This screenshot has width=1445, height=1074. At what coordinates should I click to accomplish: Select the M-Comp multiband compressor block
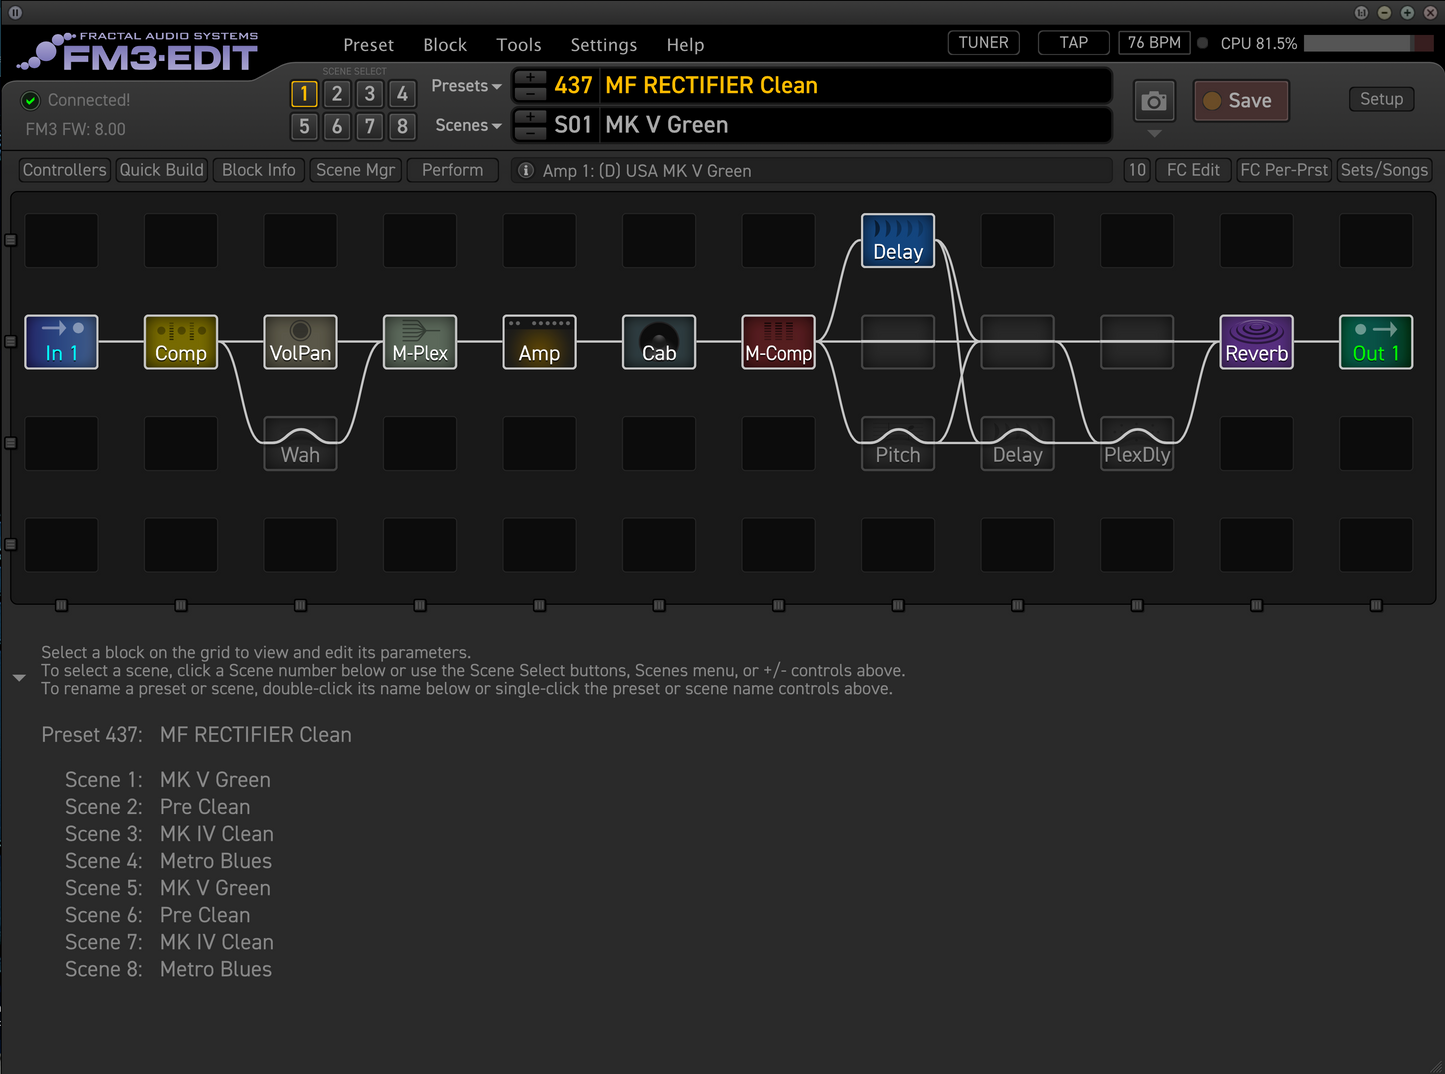tap(778, 342)
